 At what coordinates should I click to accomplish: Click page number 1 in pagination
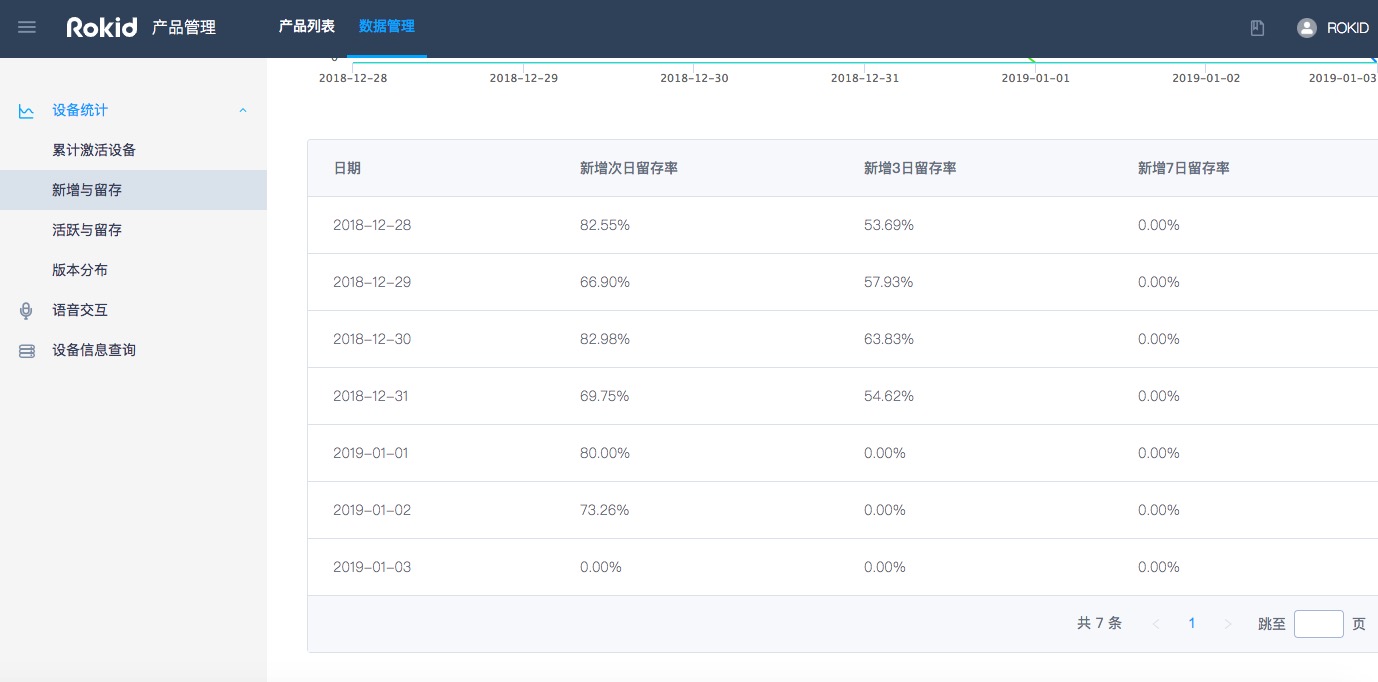tap(1192, 623)
